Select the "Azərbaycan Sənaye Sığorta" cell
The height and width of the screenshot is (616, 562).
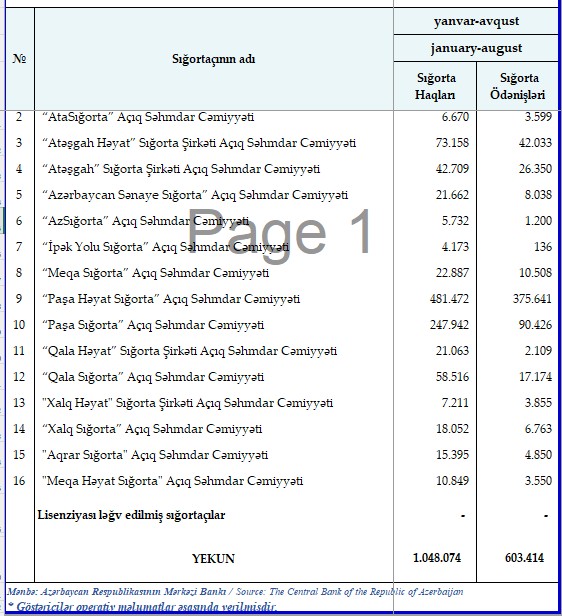(195, 195)
